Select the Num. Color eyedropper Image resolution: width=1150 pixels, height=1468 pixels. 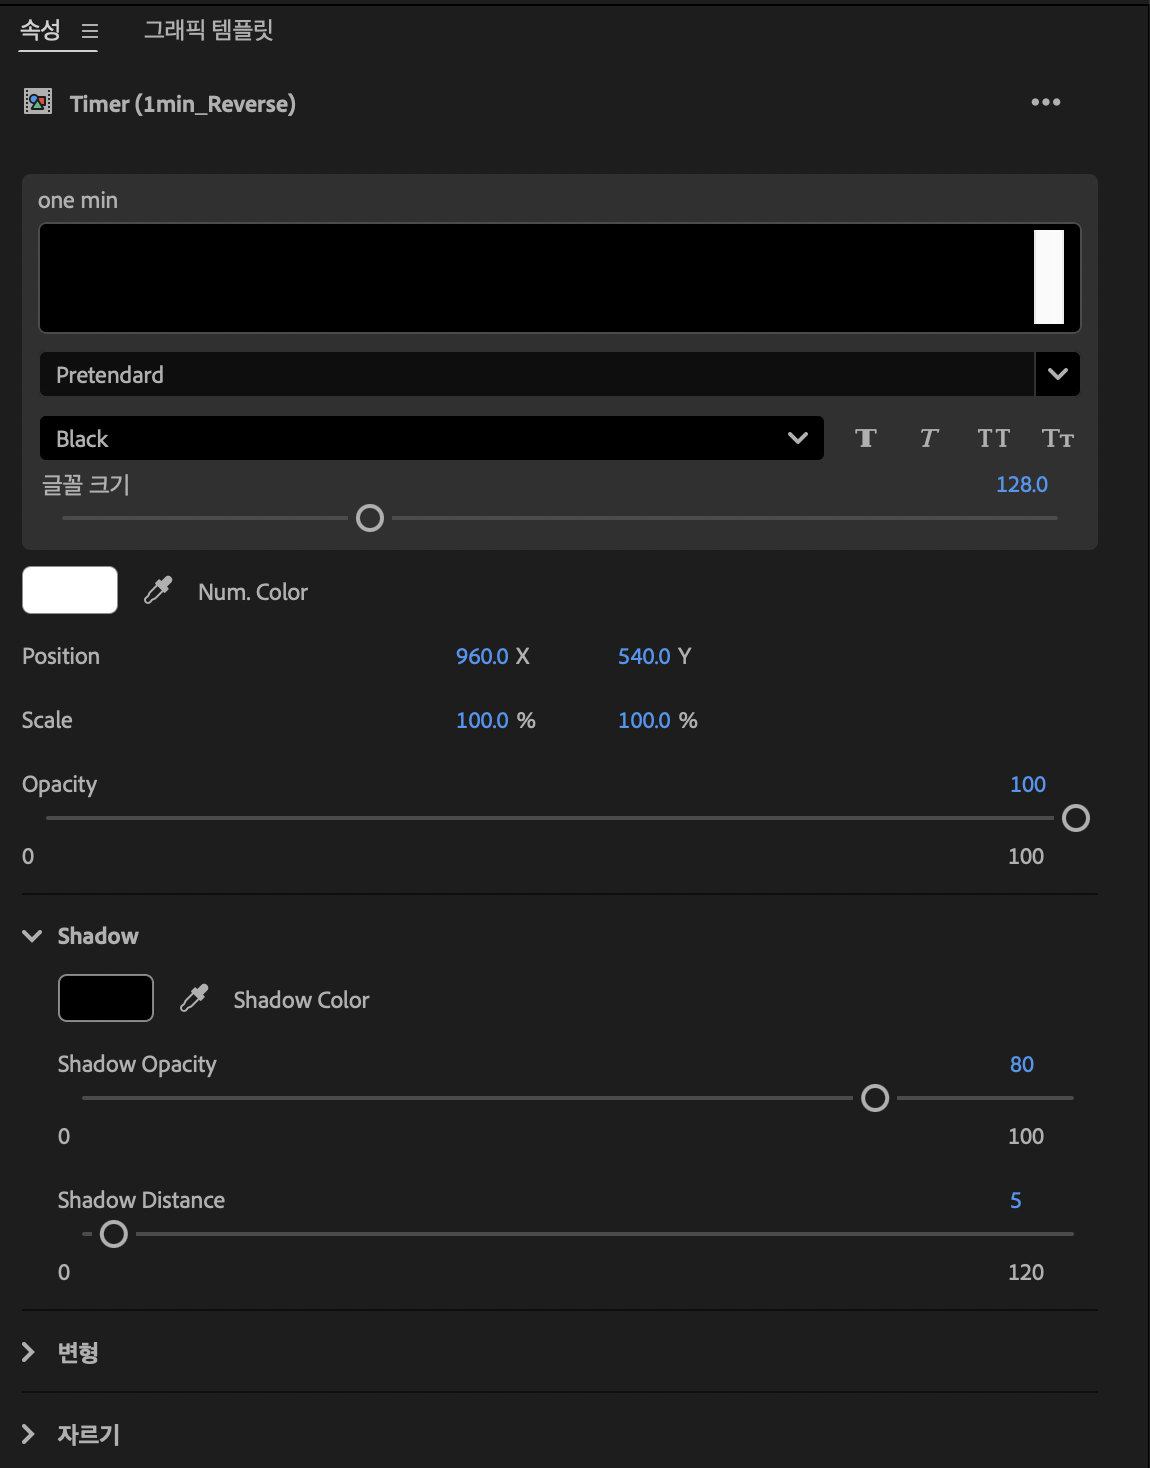[x=158, y=590]
